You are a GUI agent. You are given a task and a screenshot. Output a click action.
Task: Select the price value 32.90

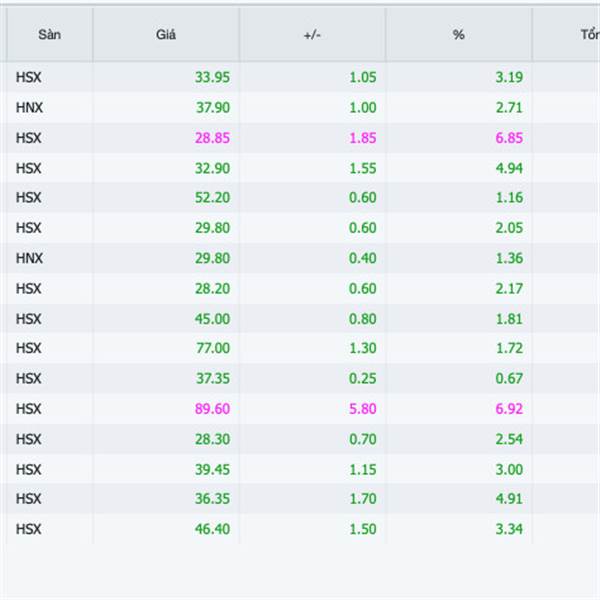pos(212,168)
